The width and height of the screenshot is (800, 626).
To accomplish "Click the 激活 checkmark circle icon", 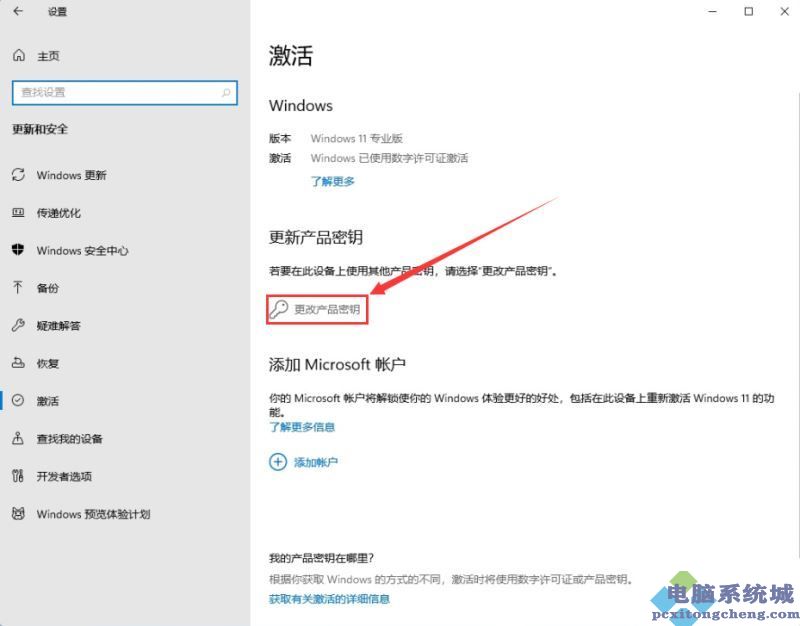I will pyautogui.click(x=18, y=400).
